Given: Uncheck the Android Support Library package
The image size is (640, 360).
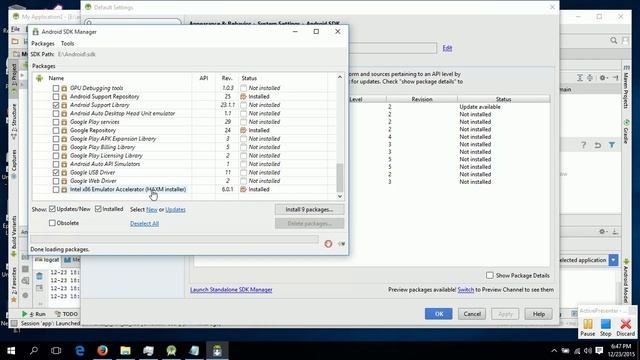Looking at the screenshot, I should 56,105.
